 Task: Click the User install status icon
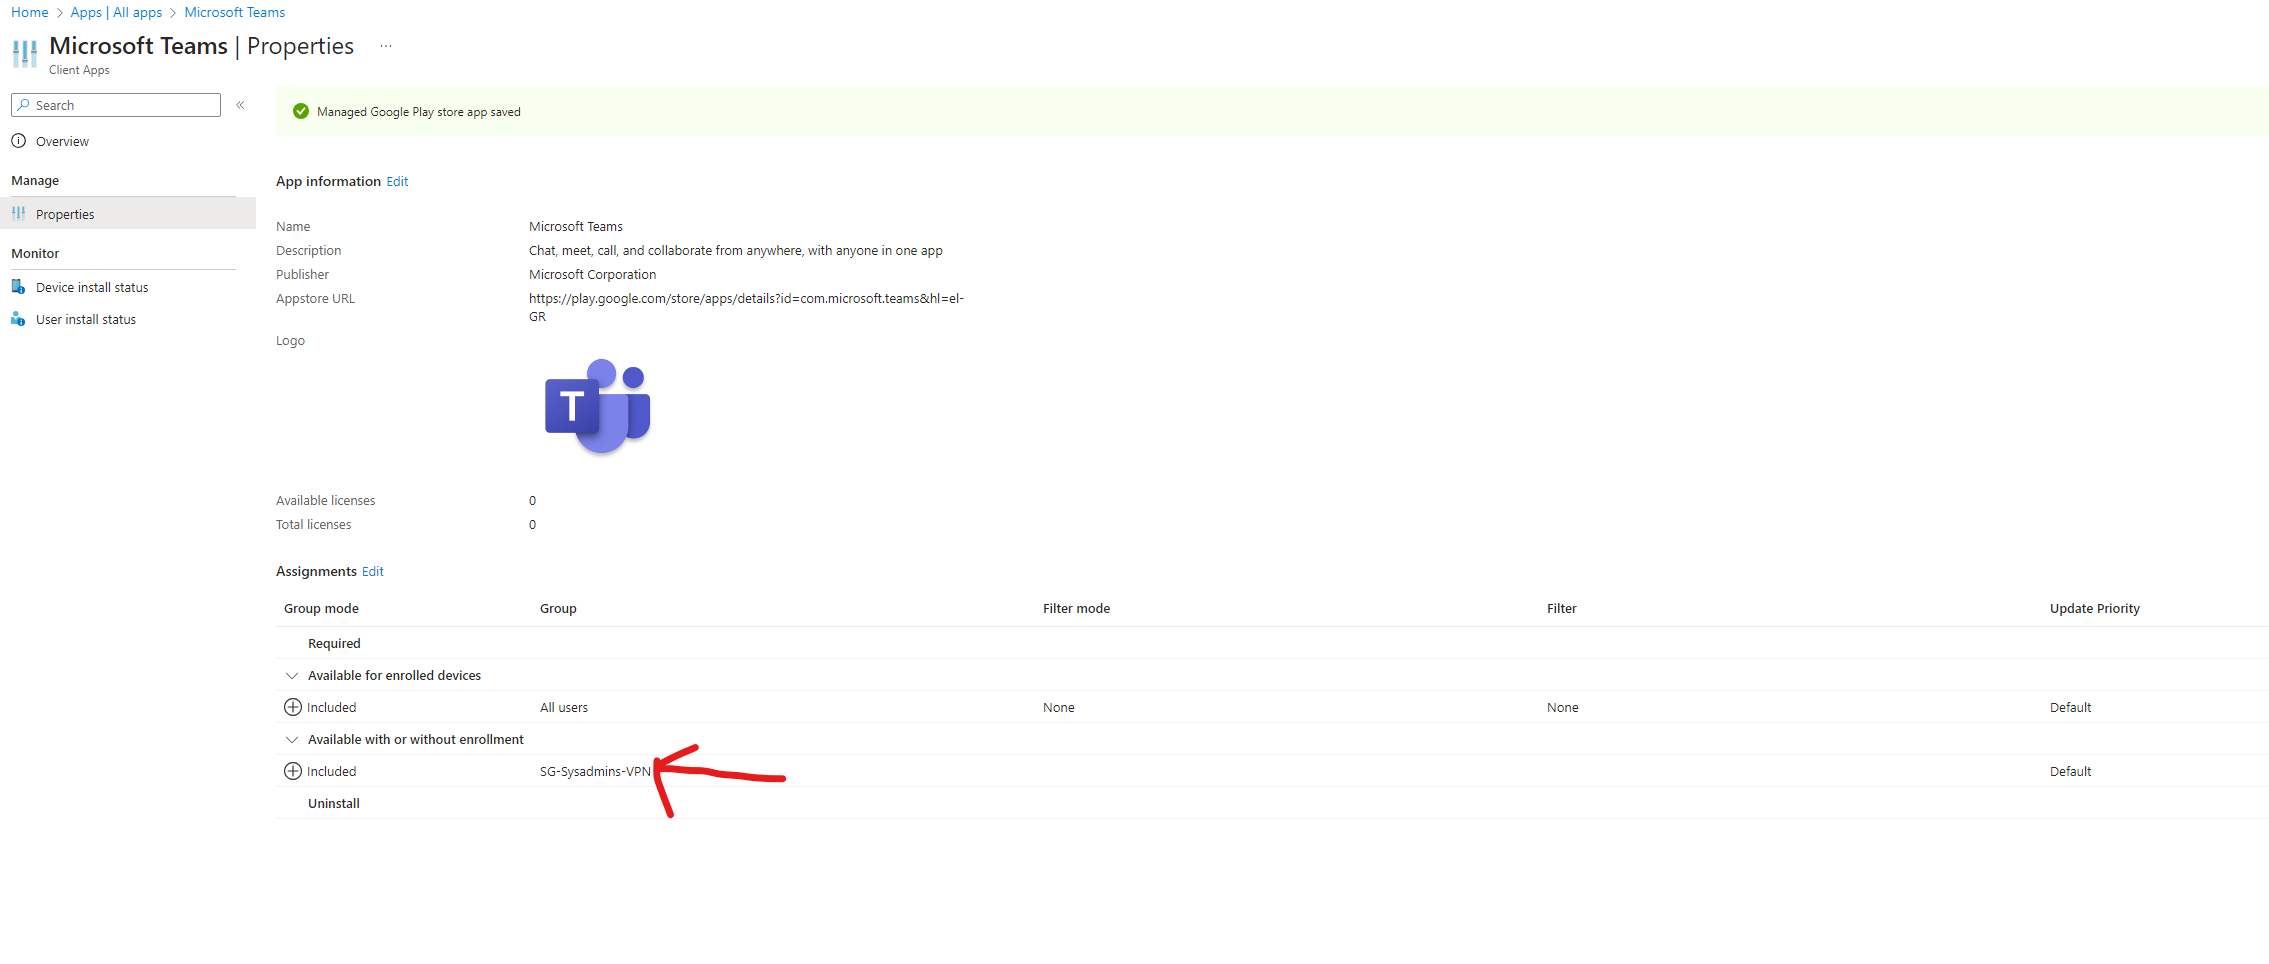19,319
